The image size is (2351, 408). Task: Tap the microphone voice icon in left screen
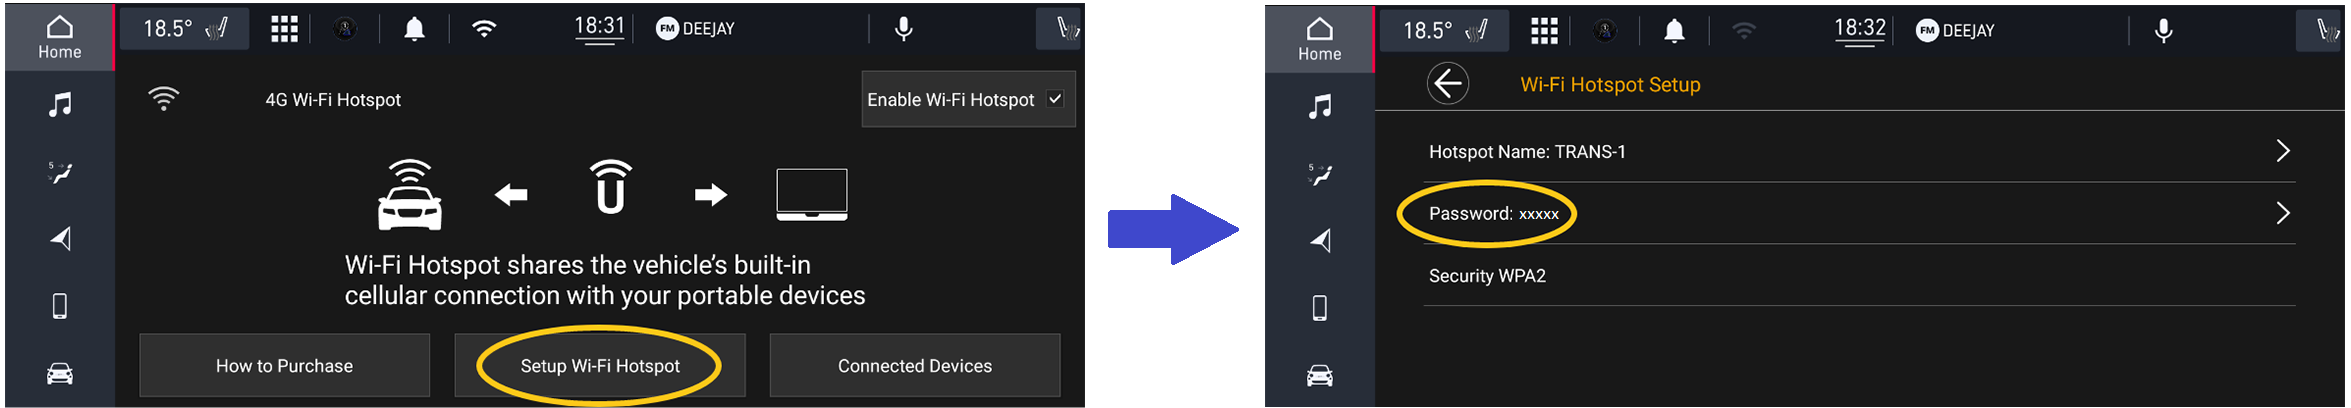(903, 29)
